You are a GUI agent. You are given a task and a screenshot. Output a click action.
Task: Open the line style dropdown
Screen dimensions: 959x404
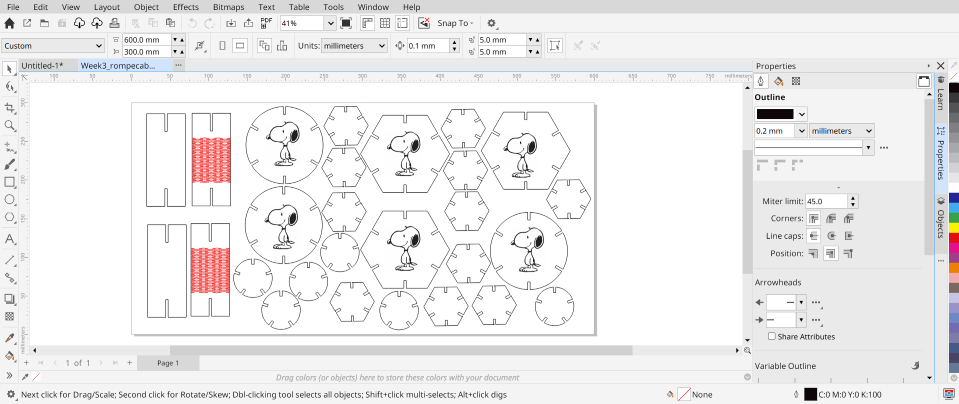868,147
